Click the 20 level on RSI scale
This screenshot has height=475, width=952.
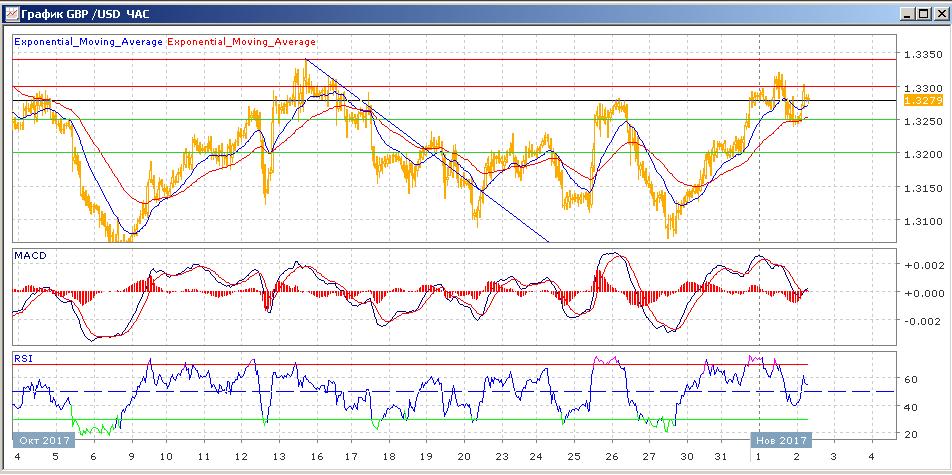(x=911, y=434)
